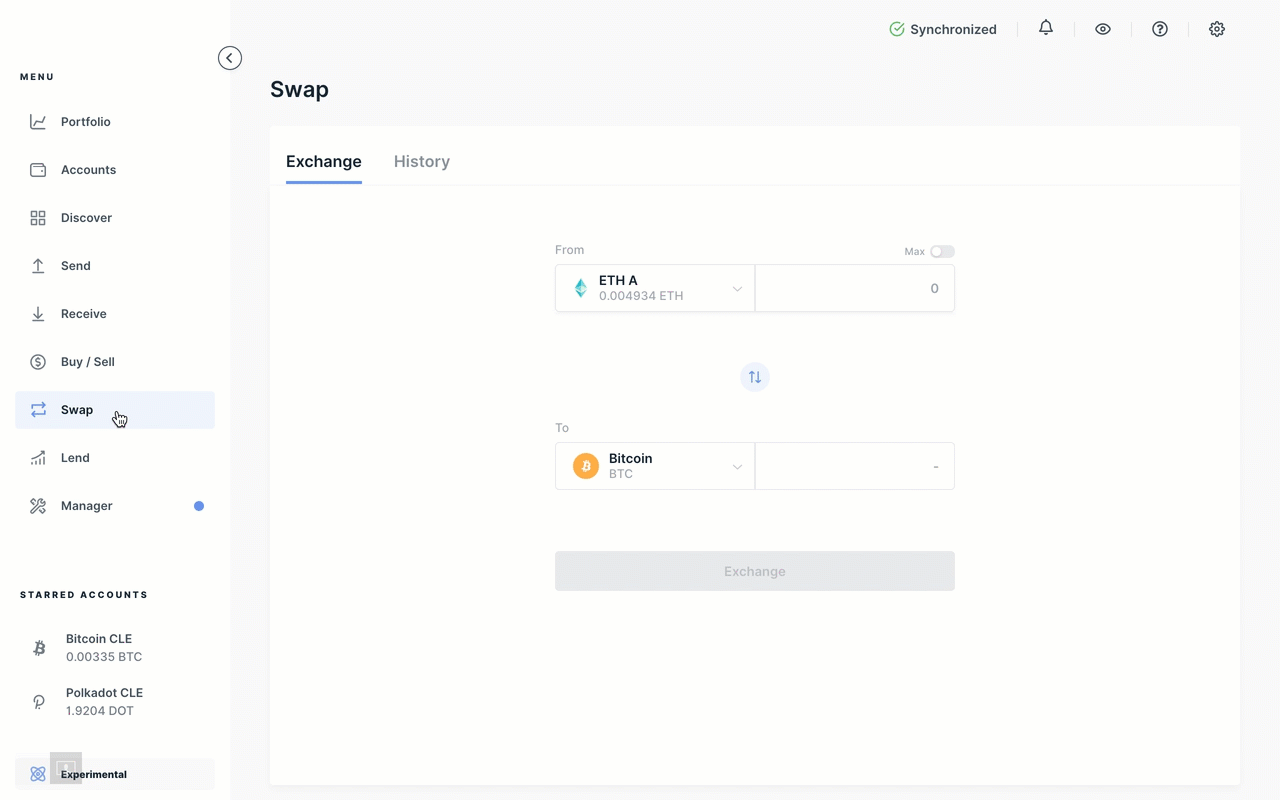1280x800 pixels.
Task: Click the Receive download arrow icon
Action: [x=38, y=314]
